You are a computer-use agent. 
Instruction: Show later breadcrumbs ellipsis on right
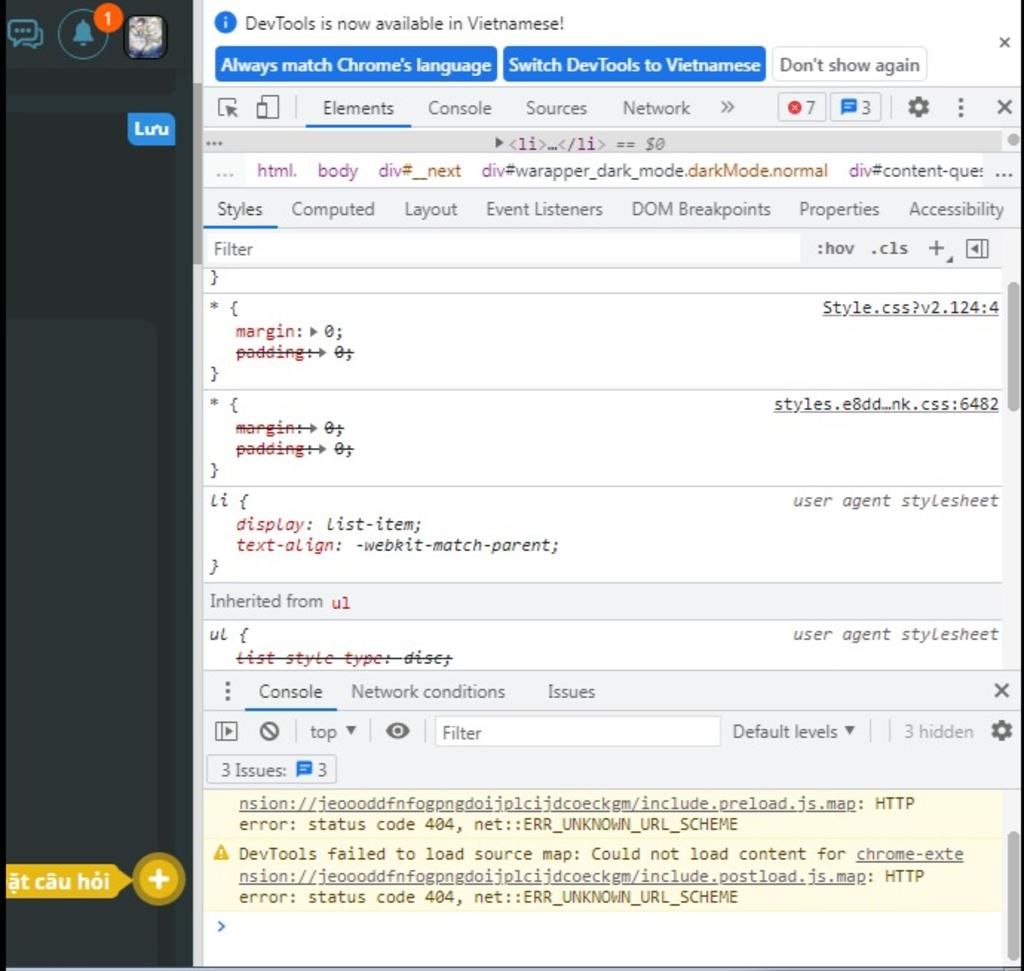tap(1004, 173)
